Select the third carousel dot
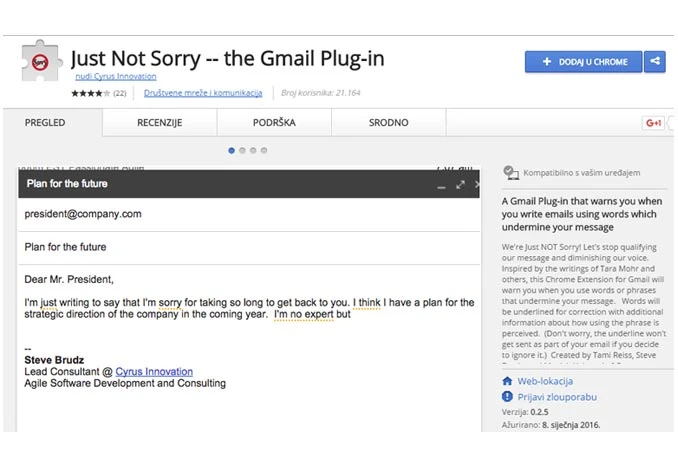678x458 pixels. [253, 151]
